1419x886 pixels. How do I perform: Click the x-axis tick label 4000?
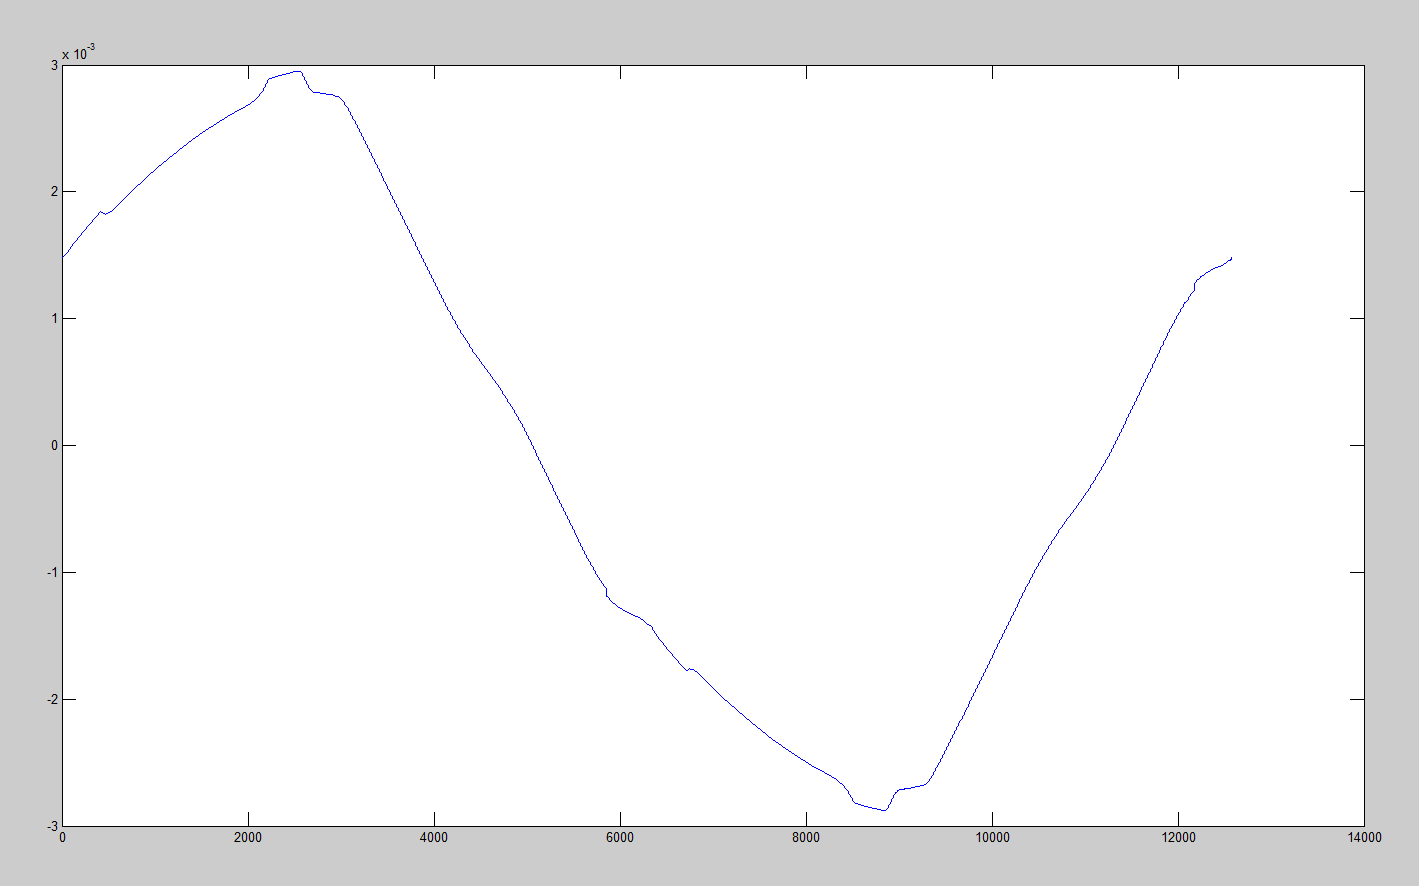[x=434, y=838]
